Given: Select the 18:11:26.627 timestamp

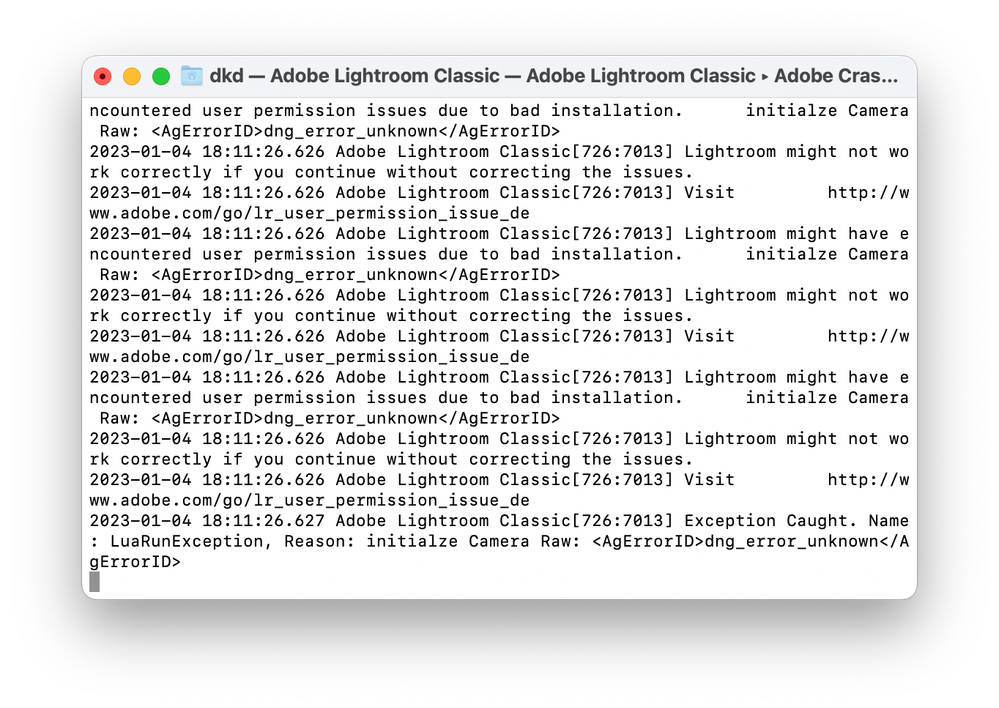Looking at the screenshot, I should pyautogui.click(x=263, y=521).
